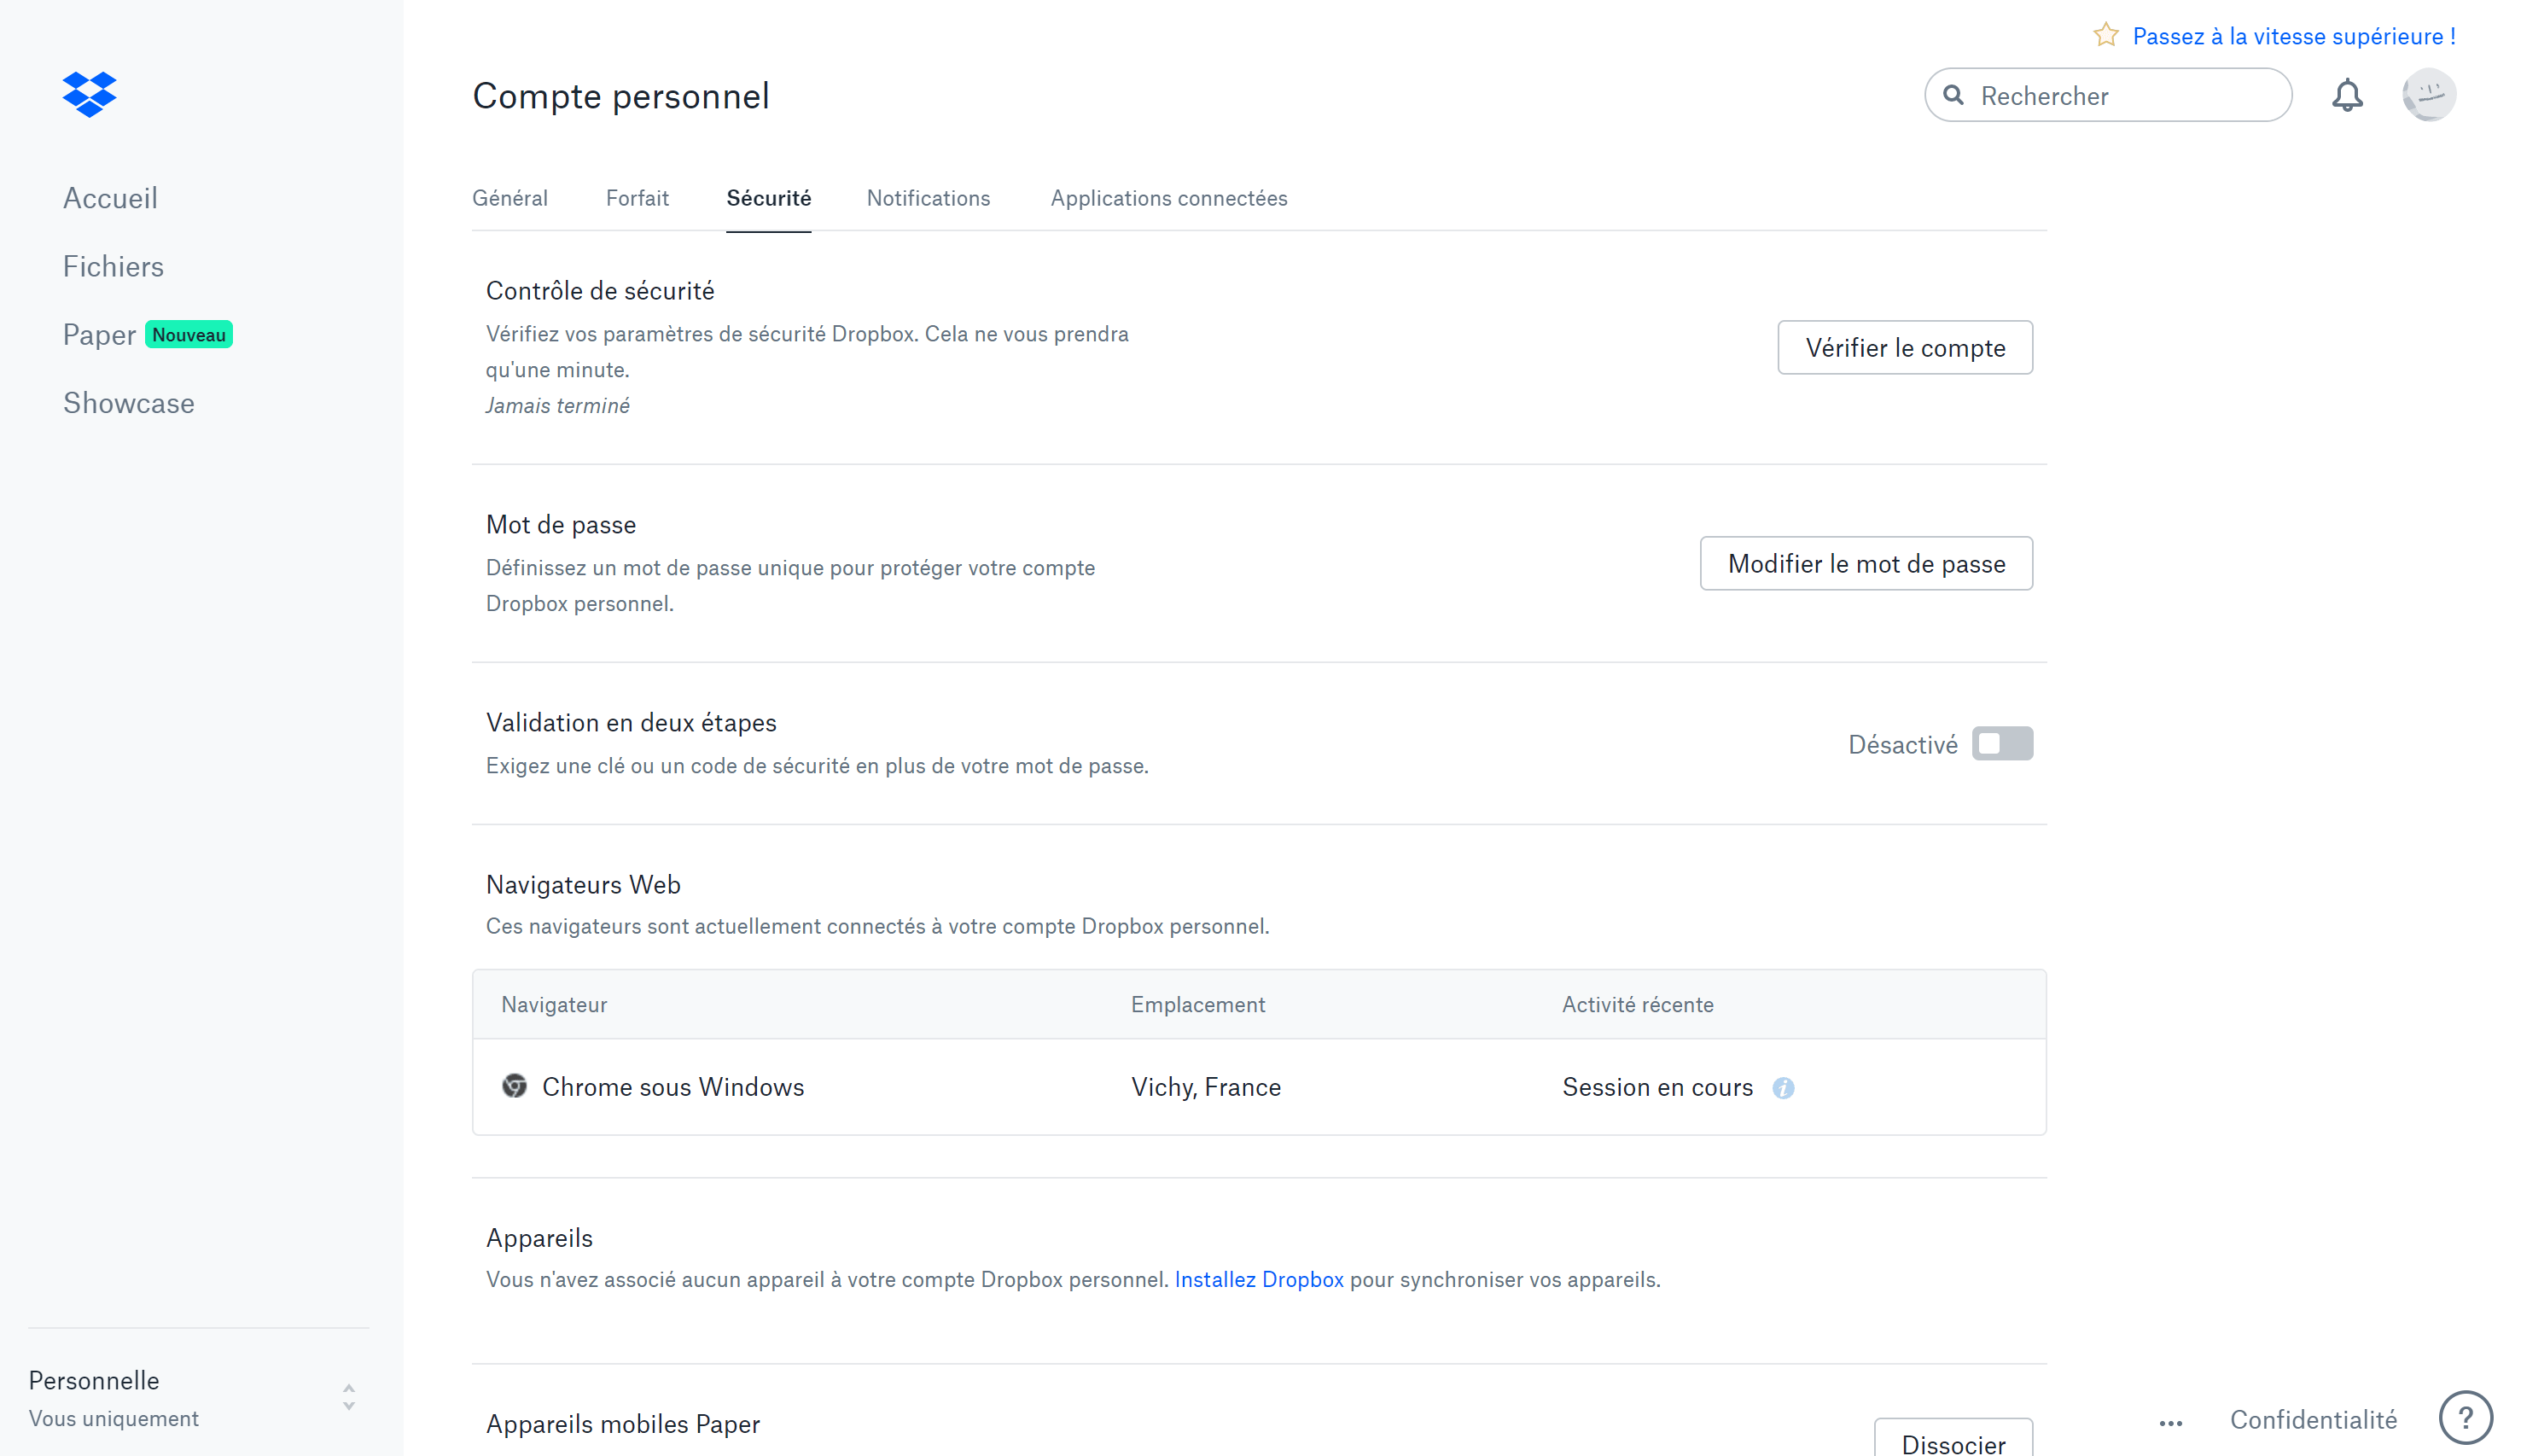Click the Vérifier le compte button

(x=1904, y=348)
